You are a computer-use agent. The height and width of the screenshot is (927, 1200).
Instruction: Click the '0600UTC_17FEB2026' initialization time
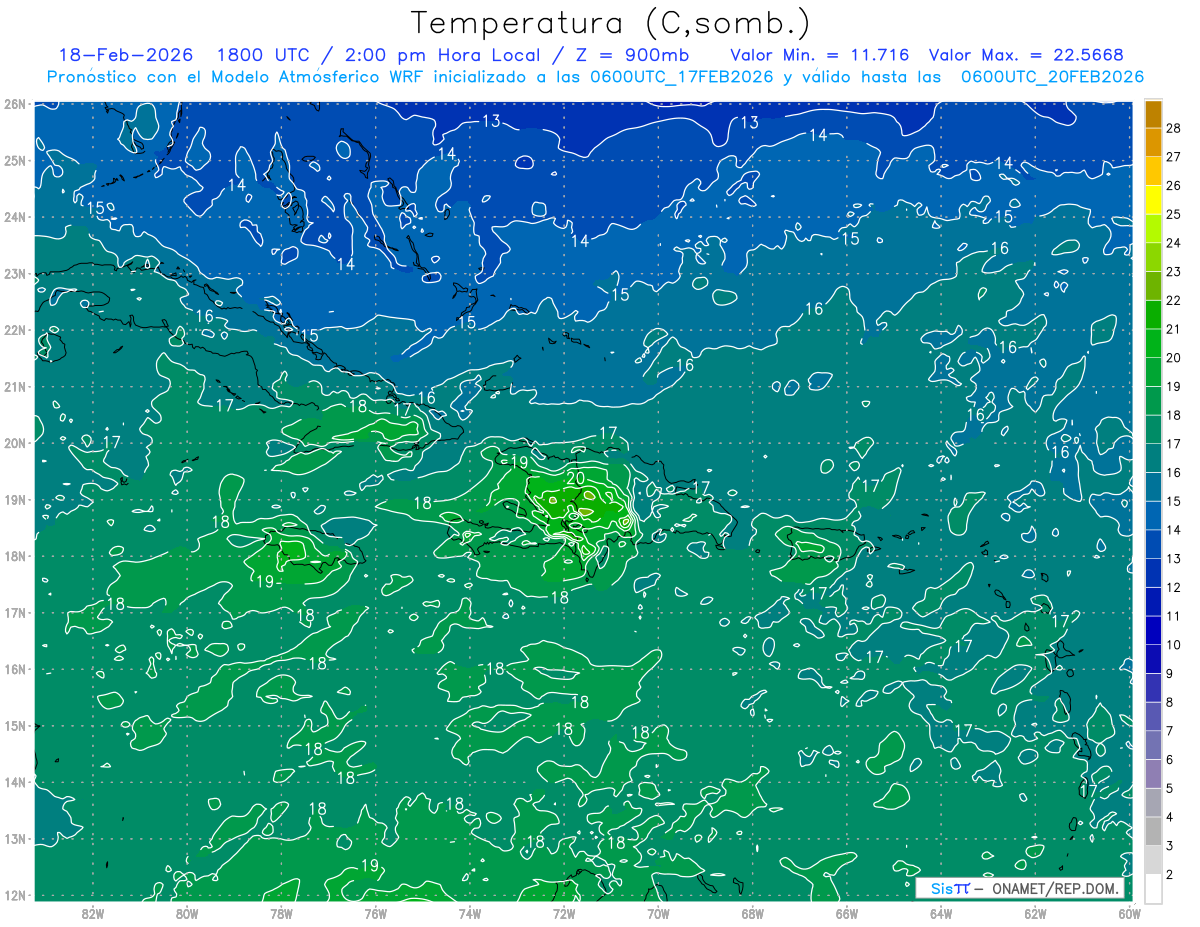tap(682, 76)
